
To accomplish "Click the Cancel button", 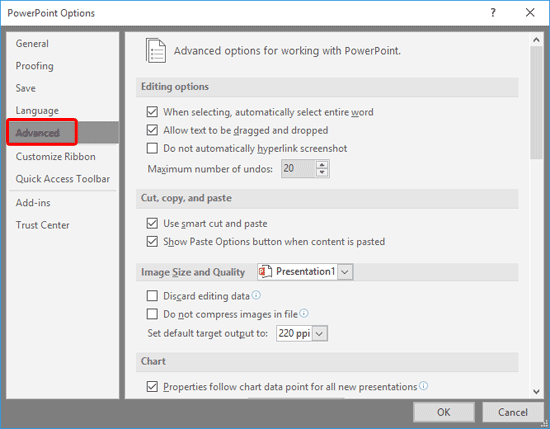I will click(x=512, y=412).
